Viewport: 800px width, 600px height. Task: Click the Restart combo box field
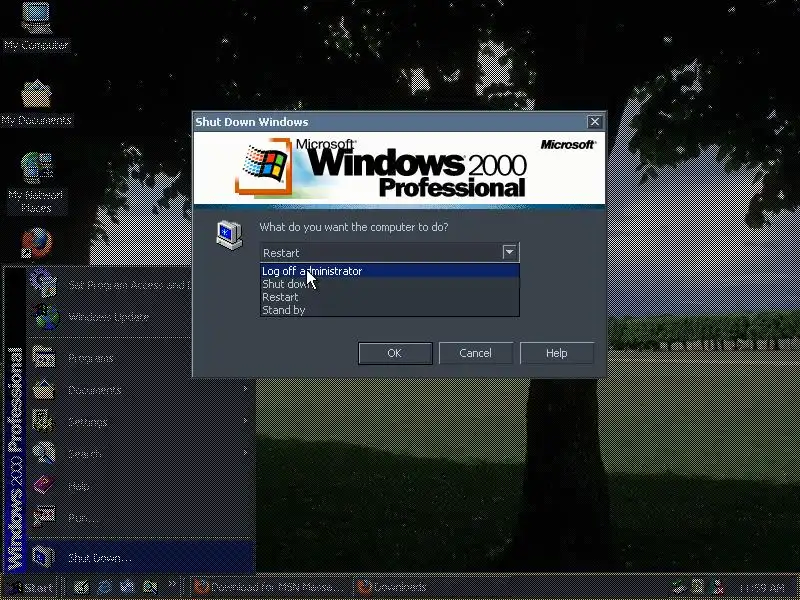(390, 253)
